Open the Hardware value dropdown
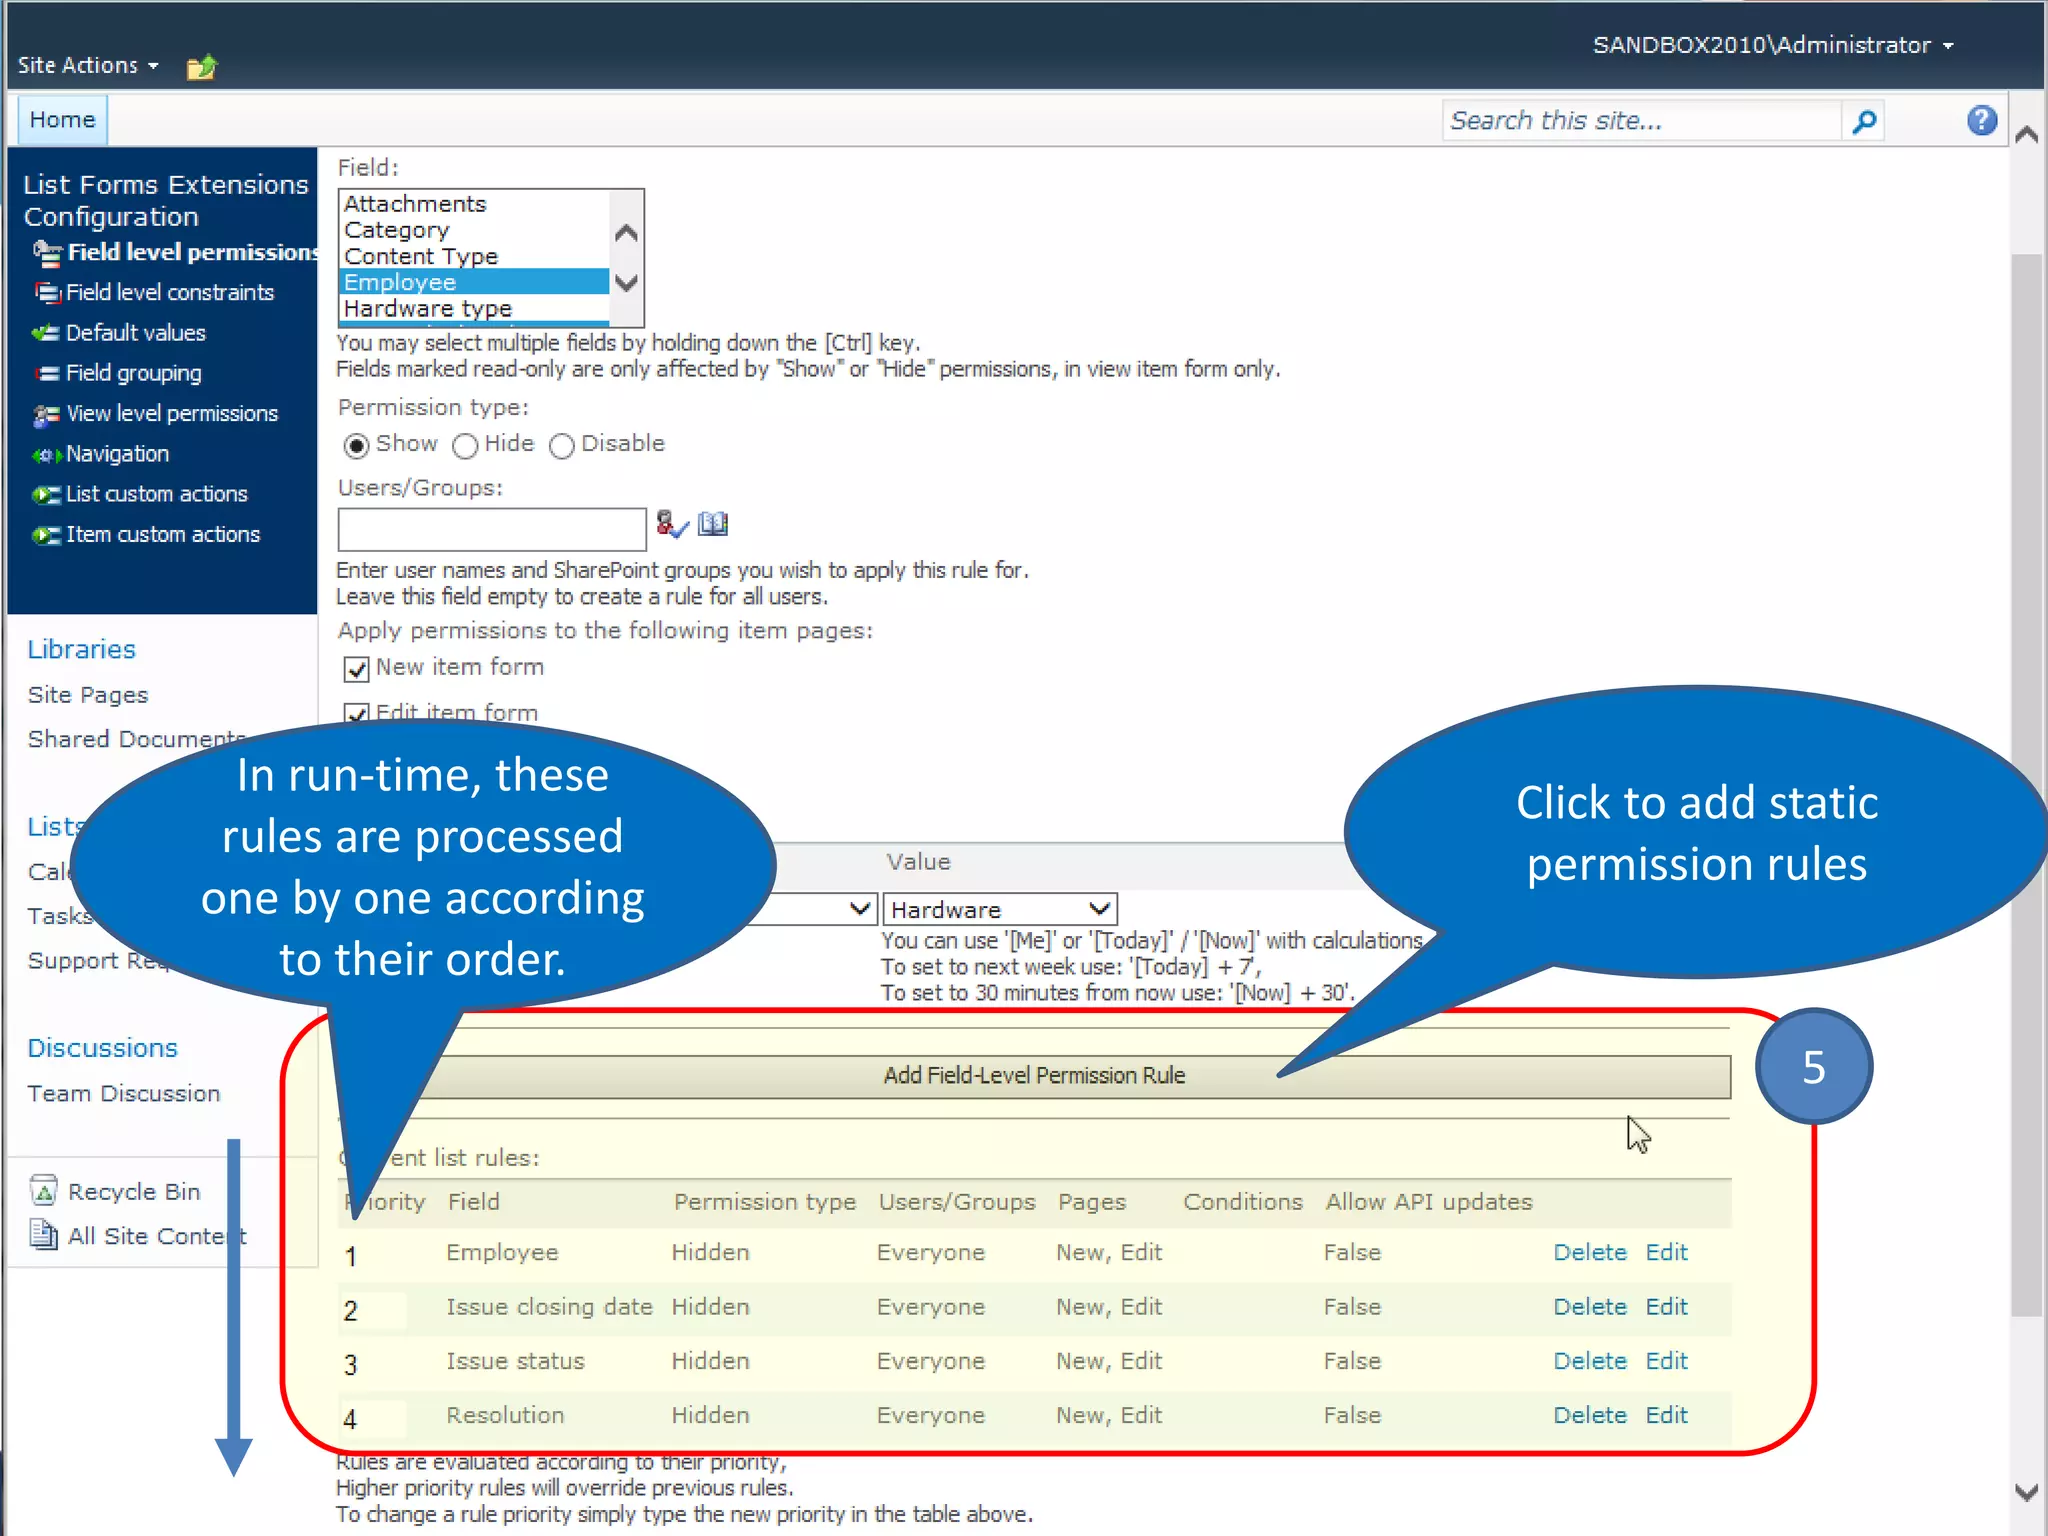 1000,909
